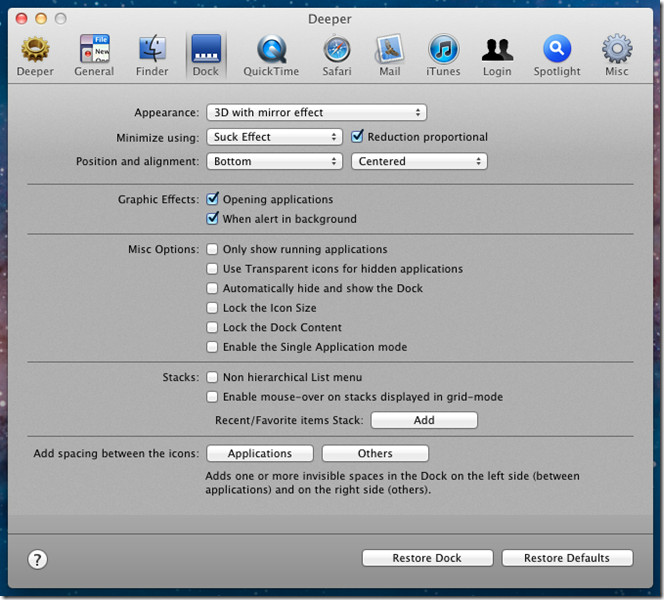Toggle Automatically hide and show the Dock
Image resolution: width=664 pixels, height=600 pixels.
tap(212, 289)
